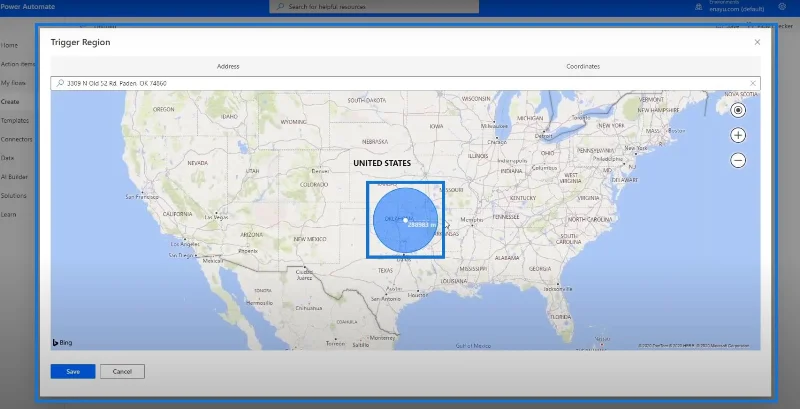The width and height of the screenshot is (800, 409).
Task: Open Solutions in the sidebar
Action: tap(13, 196)
